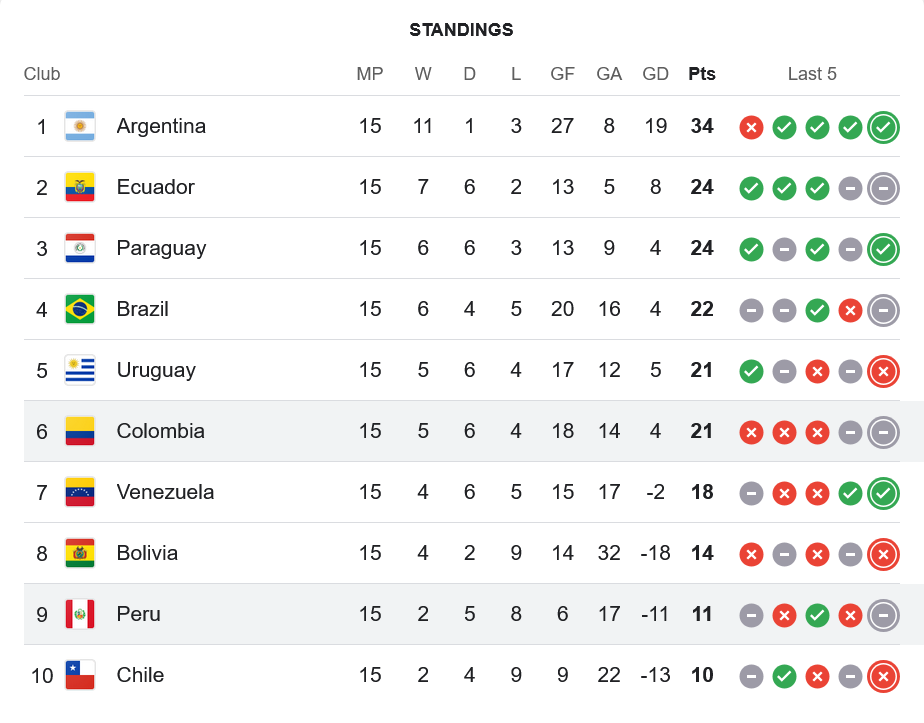The height and width of the screenshot is (723, 924).
Task: Click the Ecuador flag icon
Action: click(x=80, y=188)
